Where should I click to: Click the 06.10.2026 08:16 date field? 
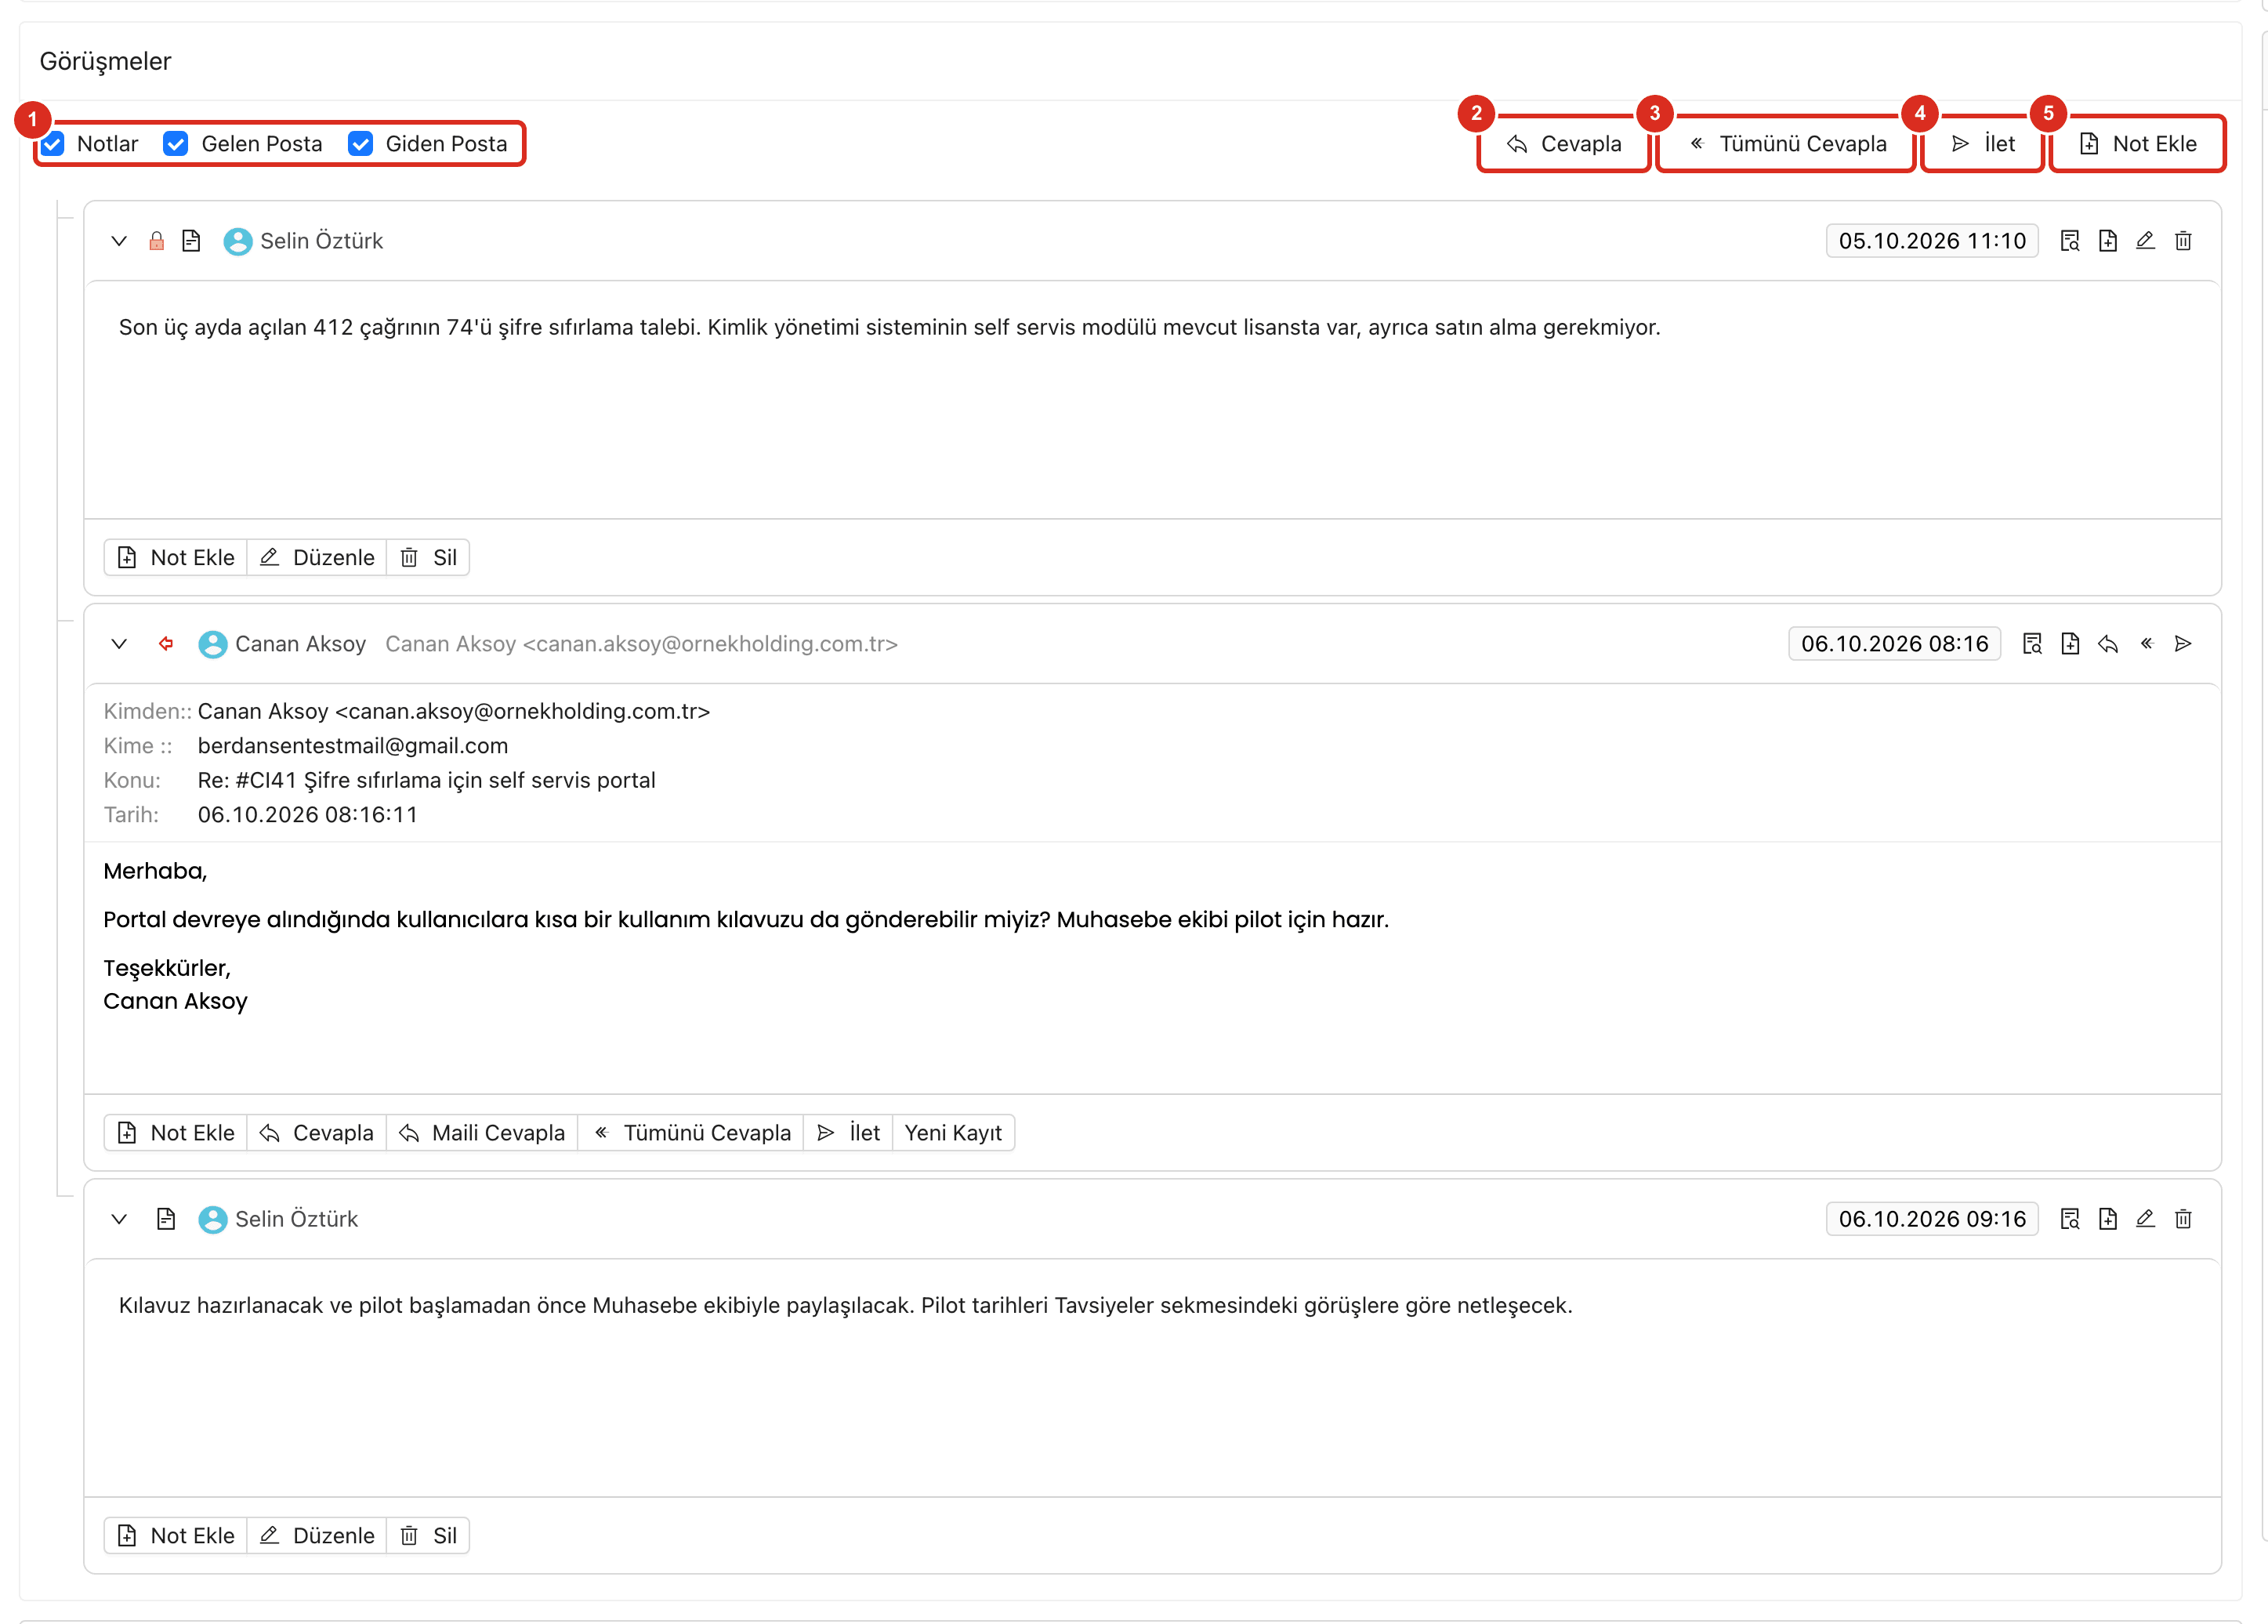tap(1894, 644)
